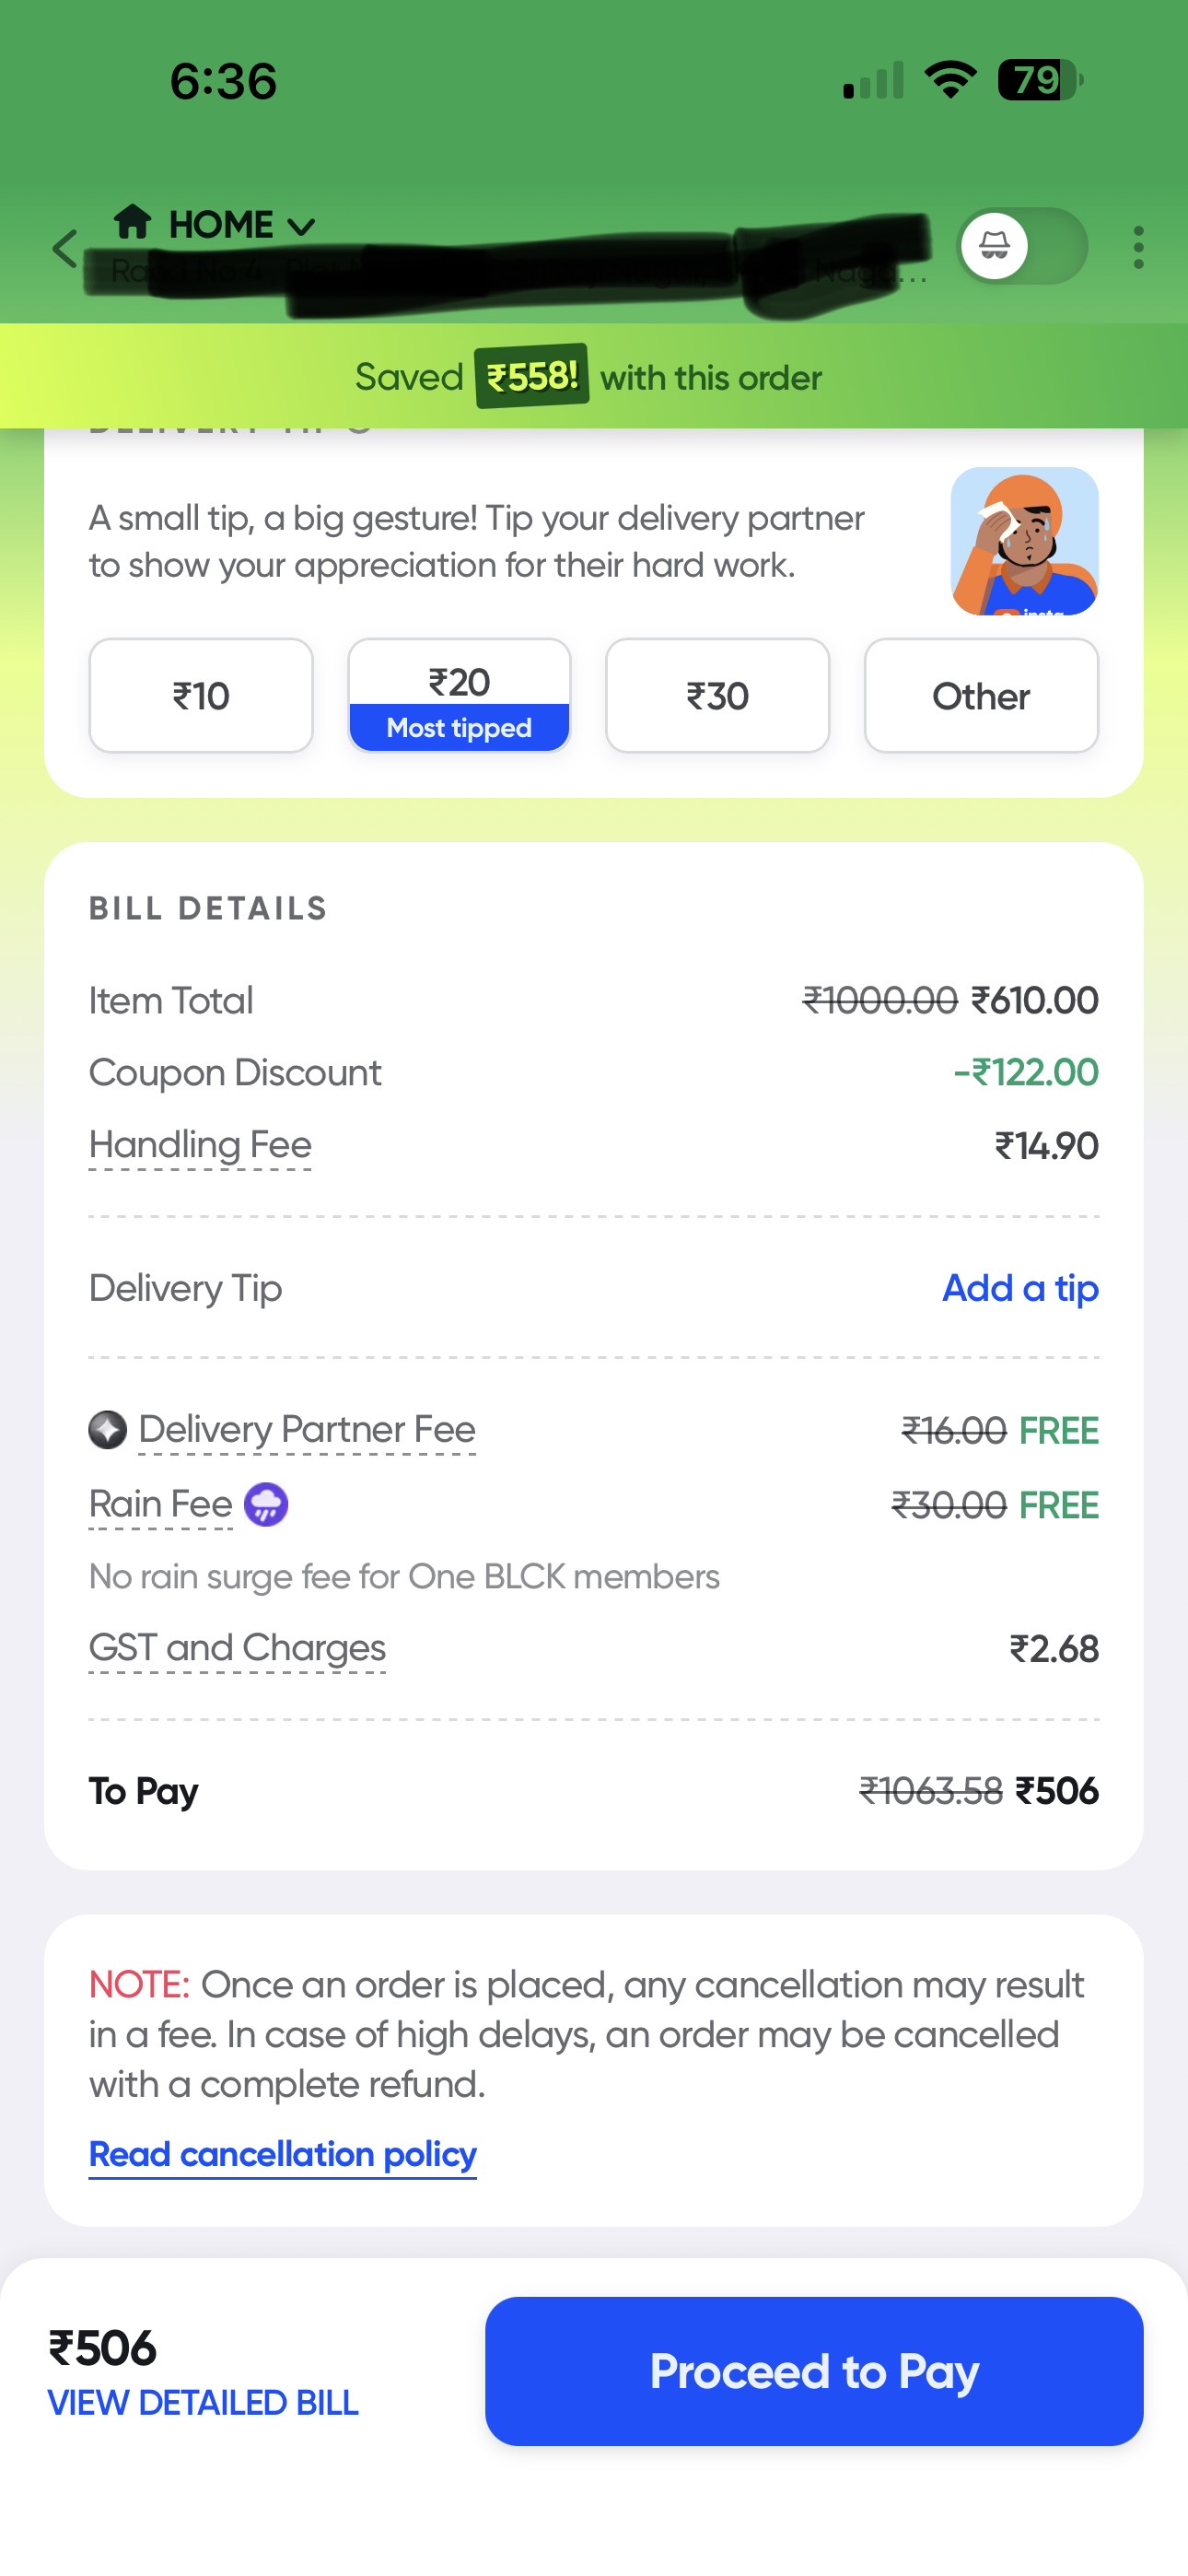Select the ₹30 tip option

pyautogui.click(x=717, y=696)
